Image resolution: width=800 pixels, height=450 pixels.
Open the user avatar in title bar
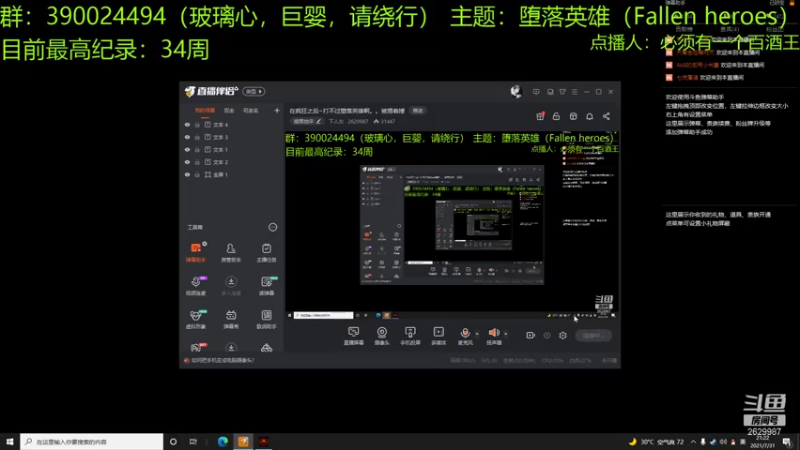point(516,91)
